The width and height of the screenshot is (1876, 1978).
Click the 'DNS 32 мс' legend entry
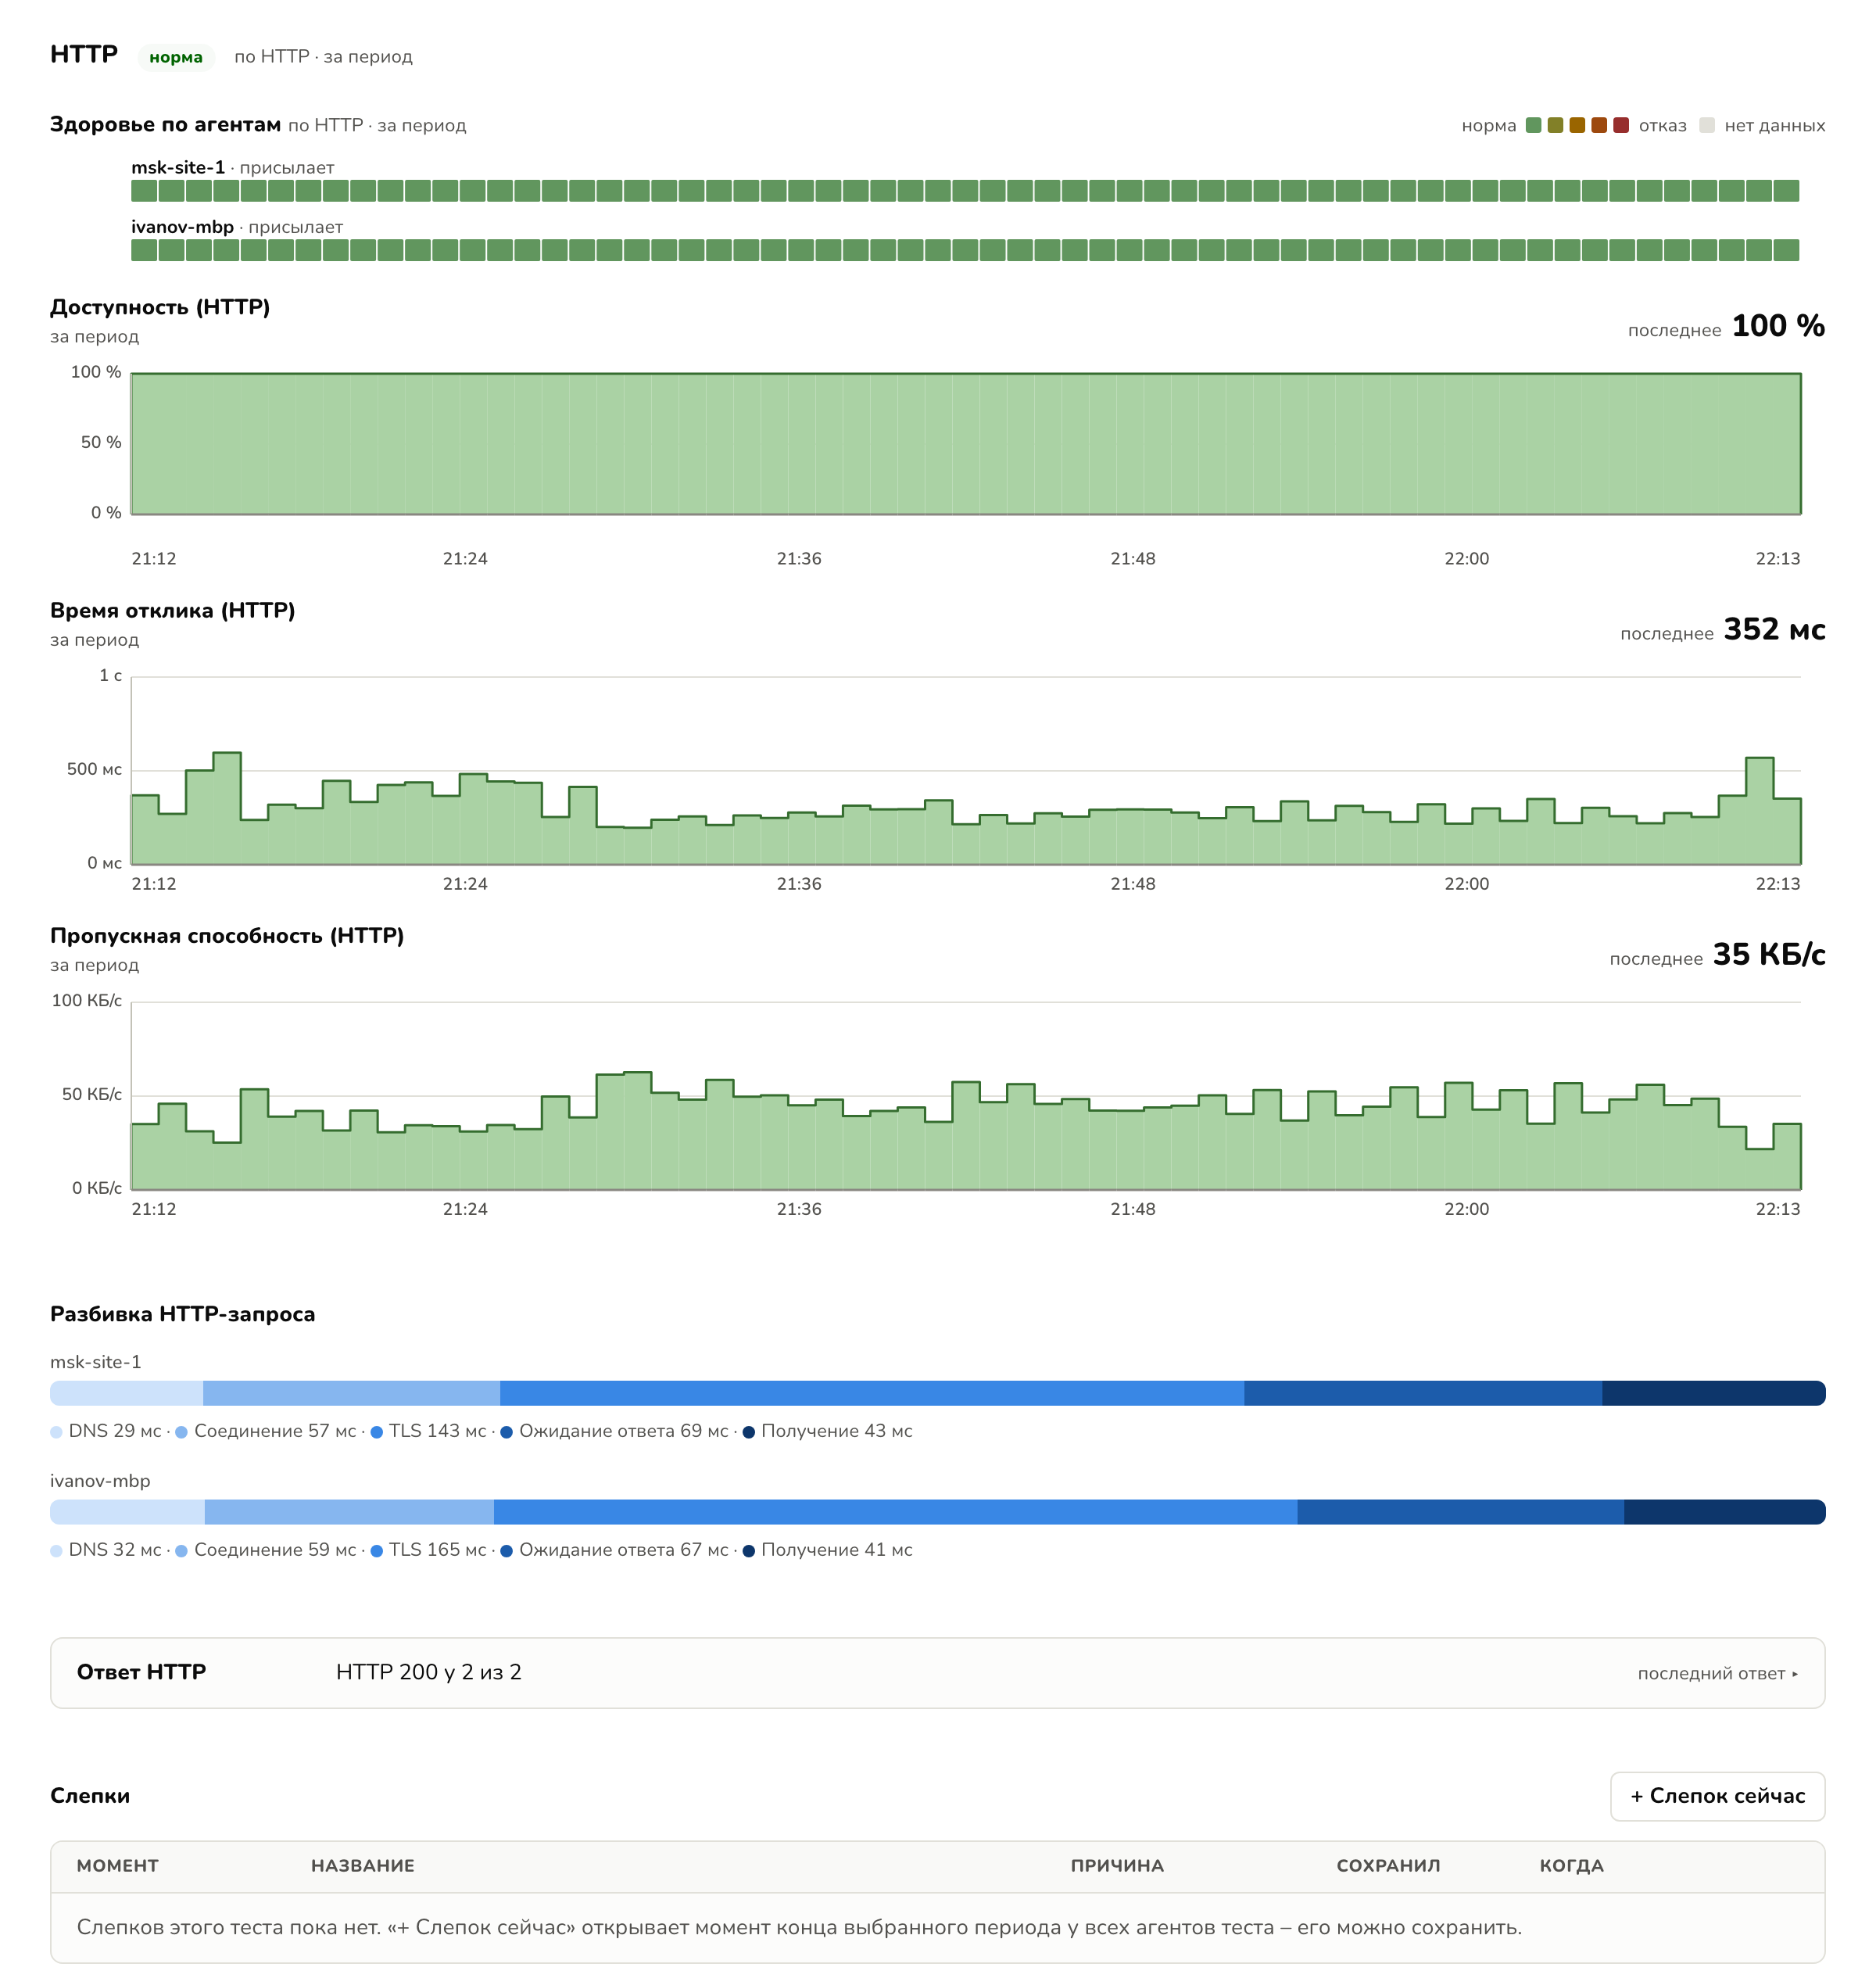pyautogui.click(x=106, y=1550)
